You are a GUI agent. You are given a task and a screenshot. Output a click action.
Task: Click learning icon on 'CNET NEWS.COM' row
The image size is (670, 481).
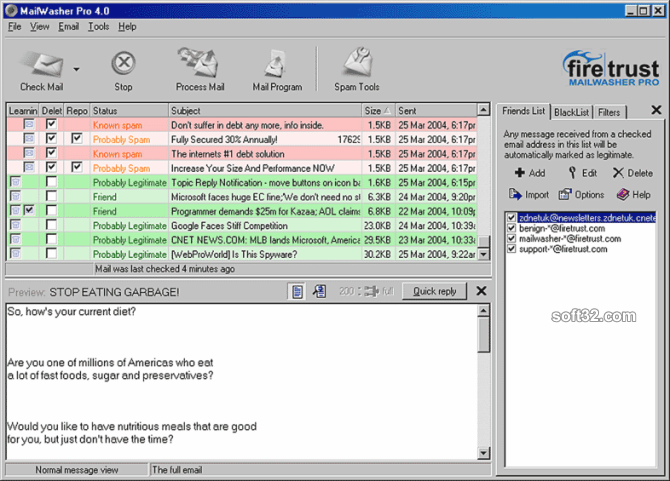pos(15,239)
